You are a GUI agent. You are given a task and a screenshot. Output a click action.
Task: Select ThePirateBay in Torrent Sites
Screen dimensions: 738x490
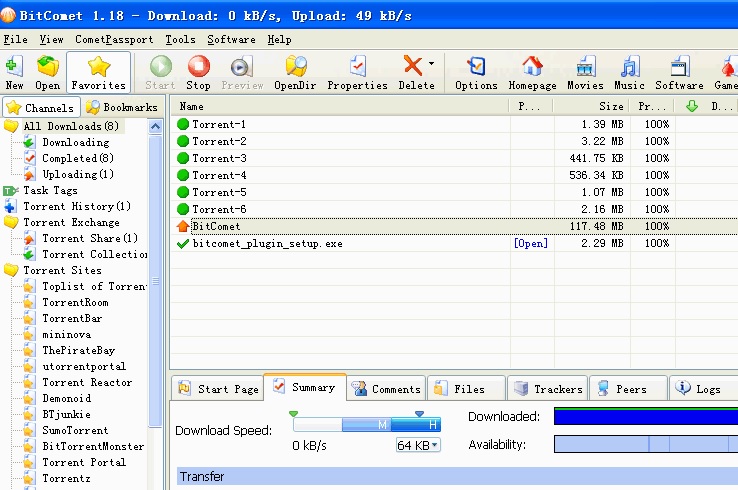click(x=78, y=351)
